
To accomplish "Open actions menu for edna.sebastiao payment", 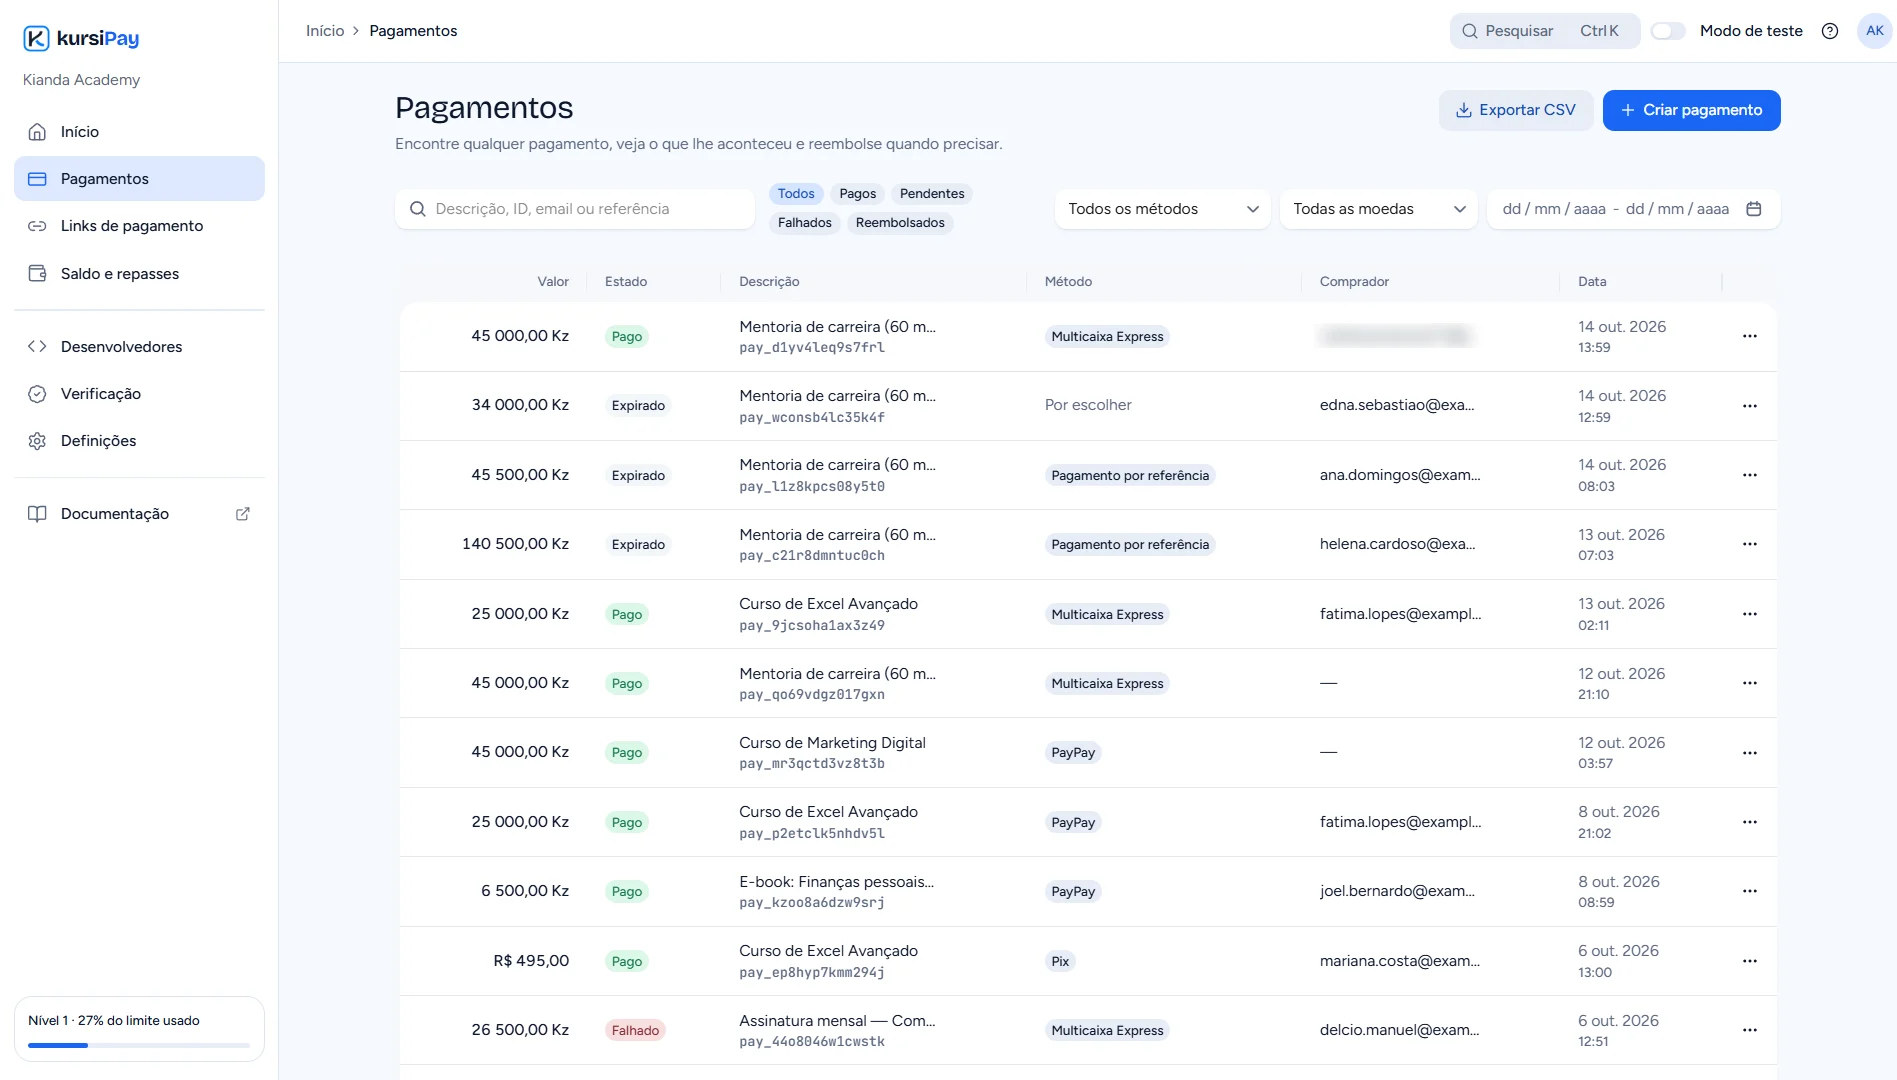I will (x=1749, y=406).
